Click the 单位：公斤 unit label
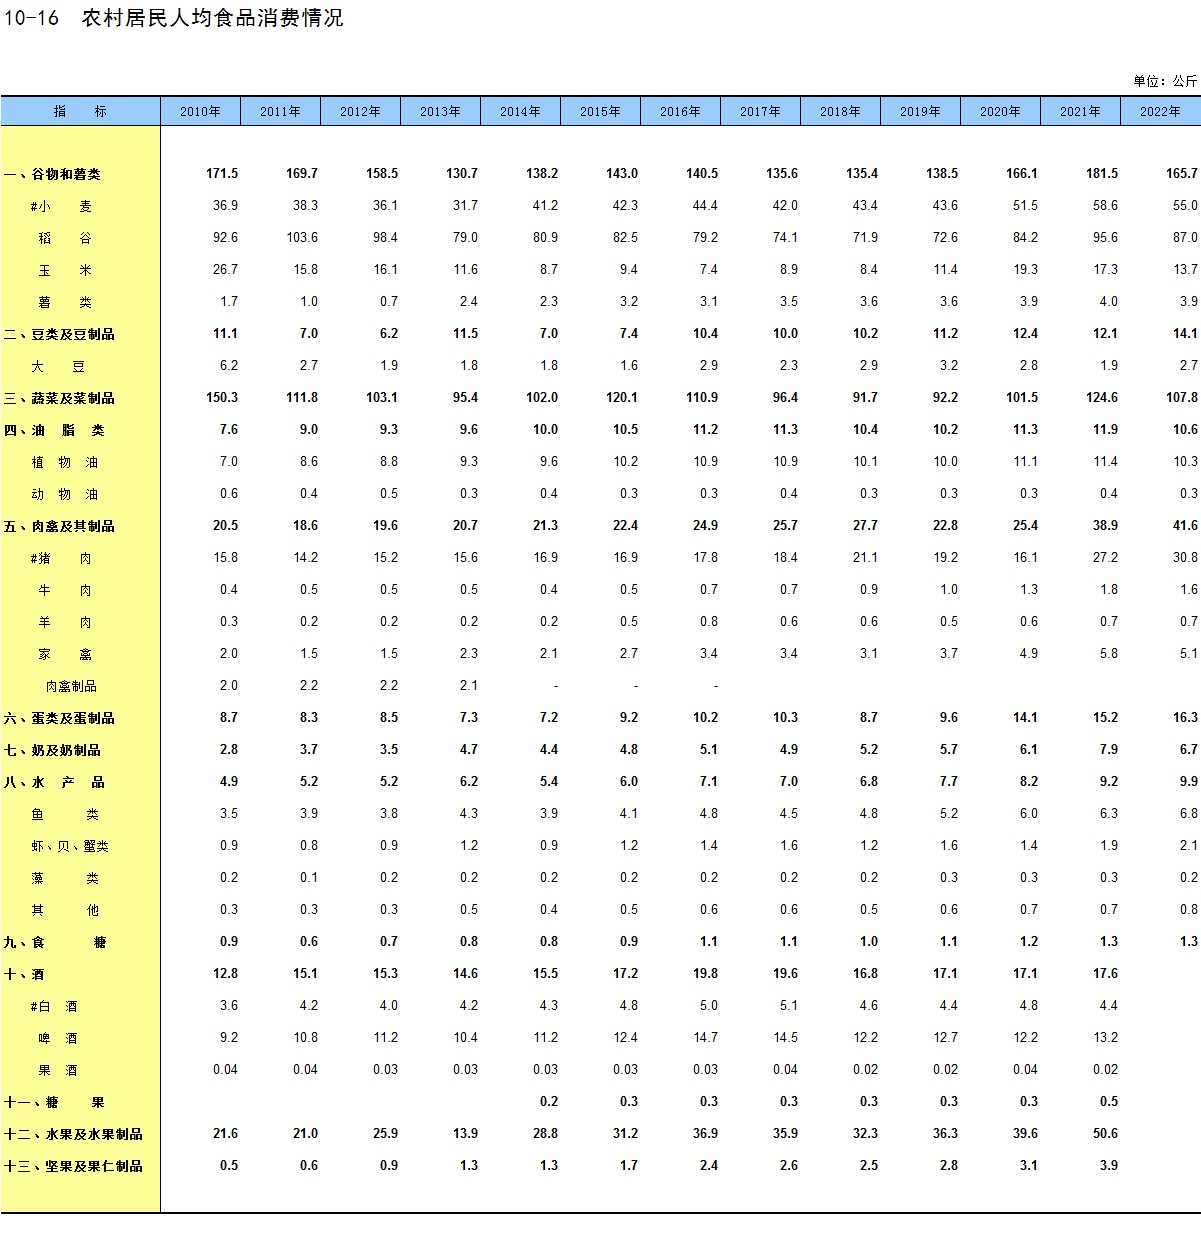The width and height of the screenshot is (1201, 1246). (x=1165, y=81)
